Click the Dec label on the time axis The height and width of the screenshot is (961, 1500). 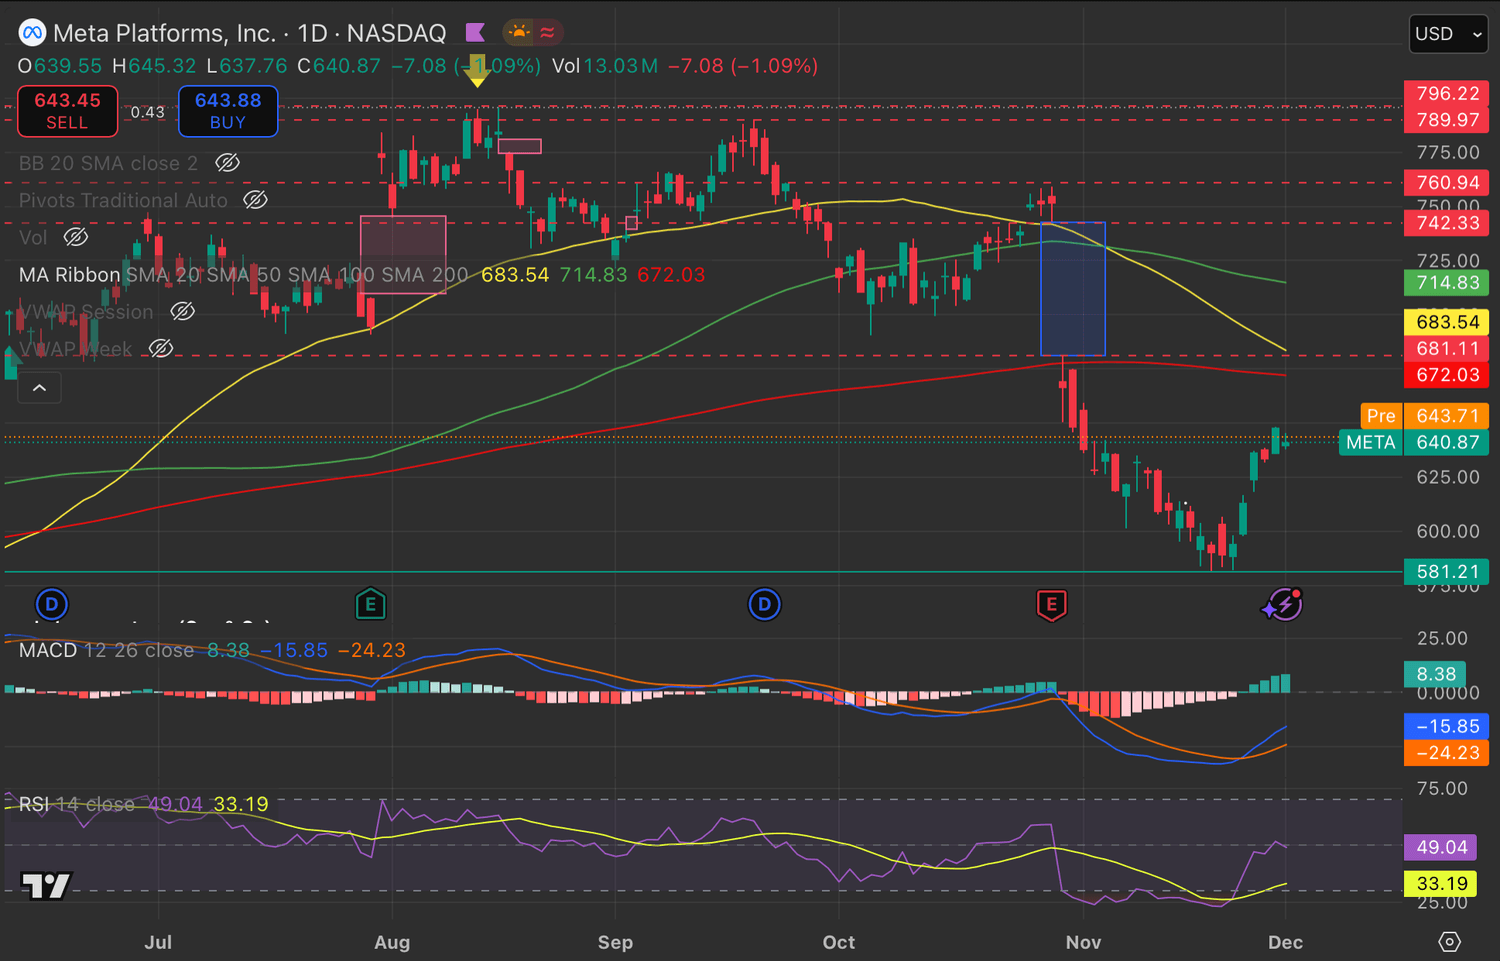(x=1285, y=942)
